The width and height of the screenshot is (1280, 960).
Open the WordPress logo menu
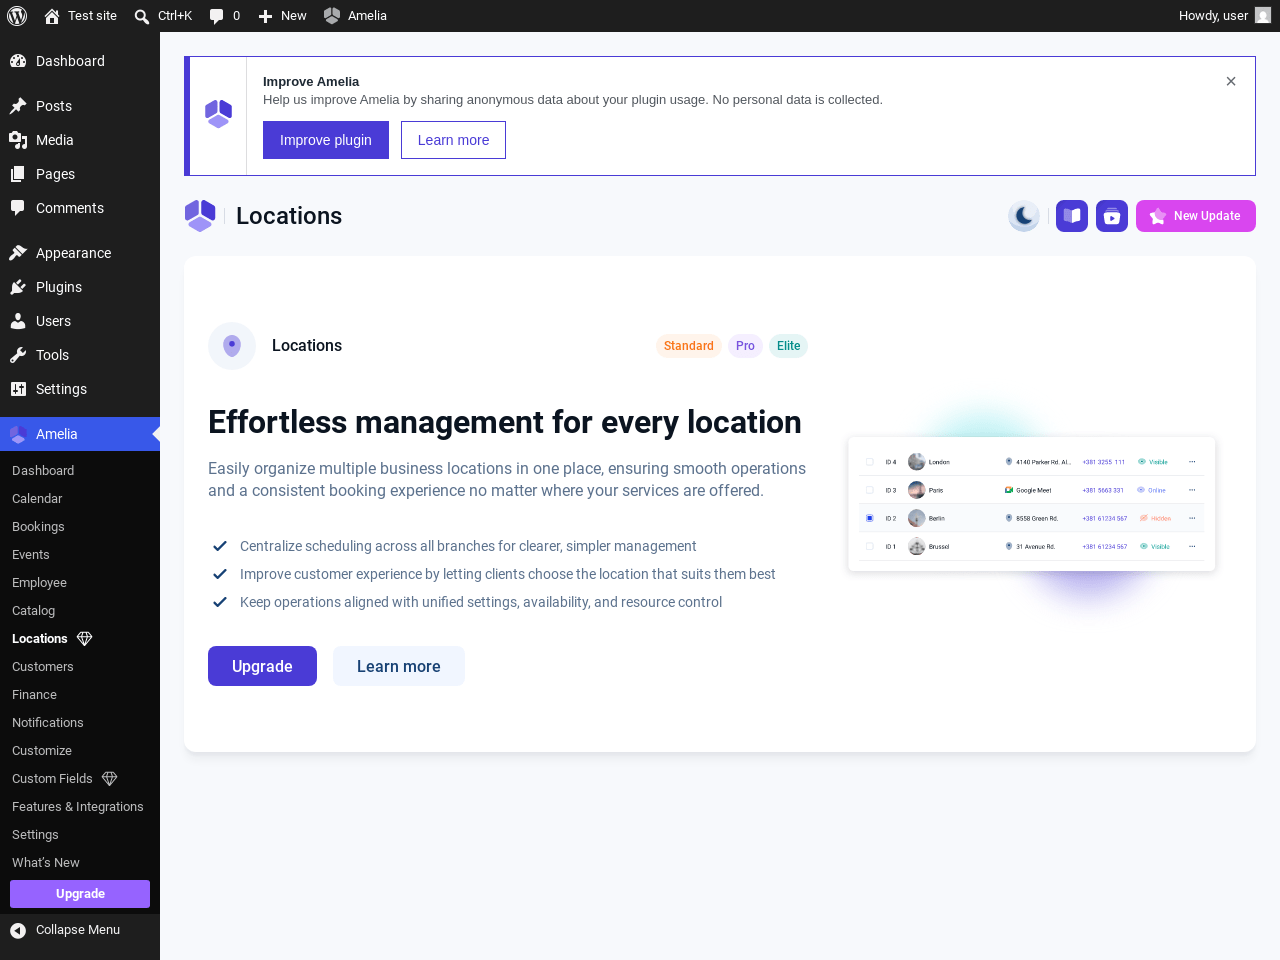tap(17, 16)
